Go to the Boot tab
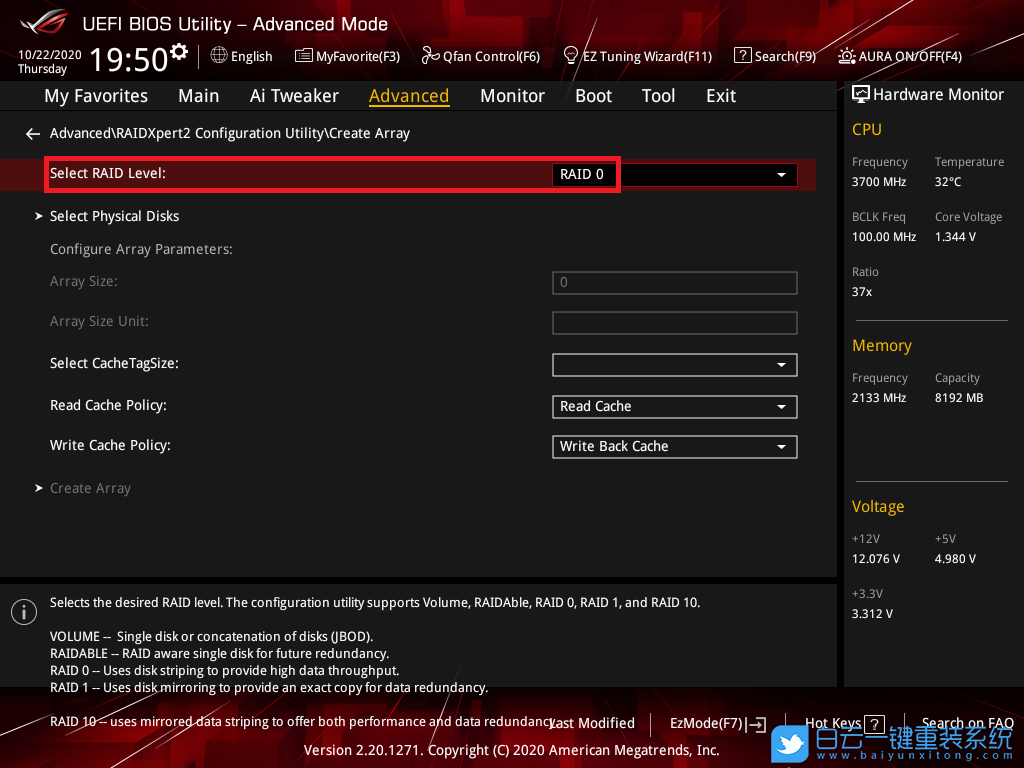 (593, 96)
